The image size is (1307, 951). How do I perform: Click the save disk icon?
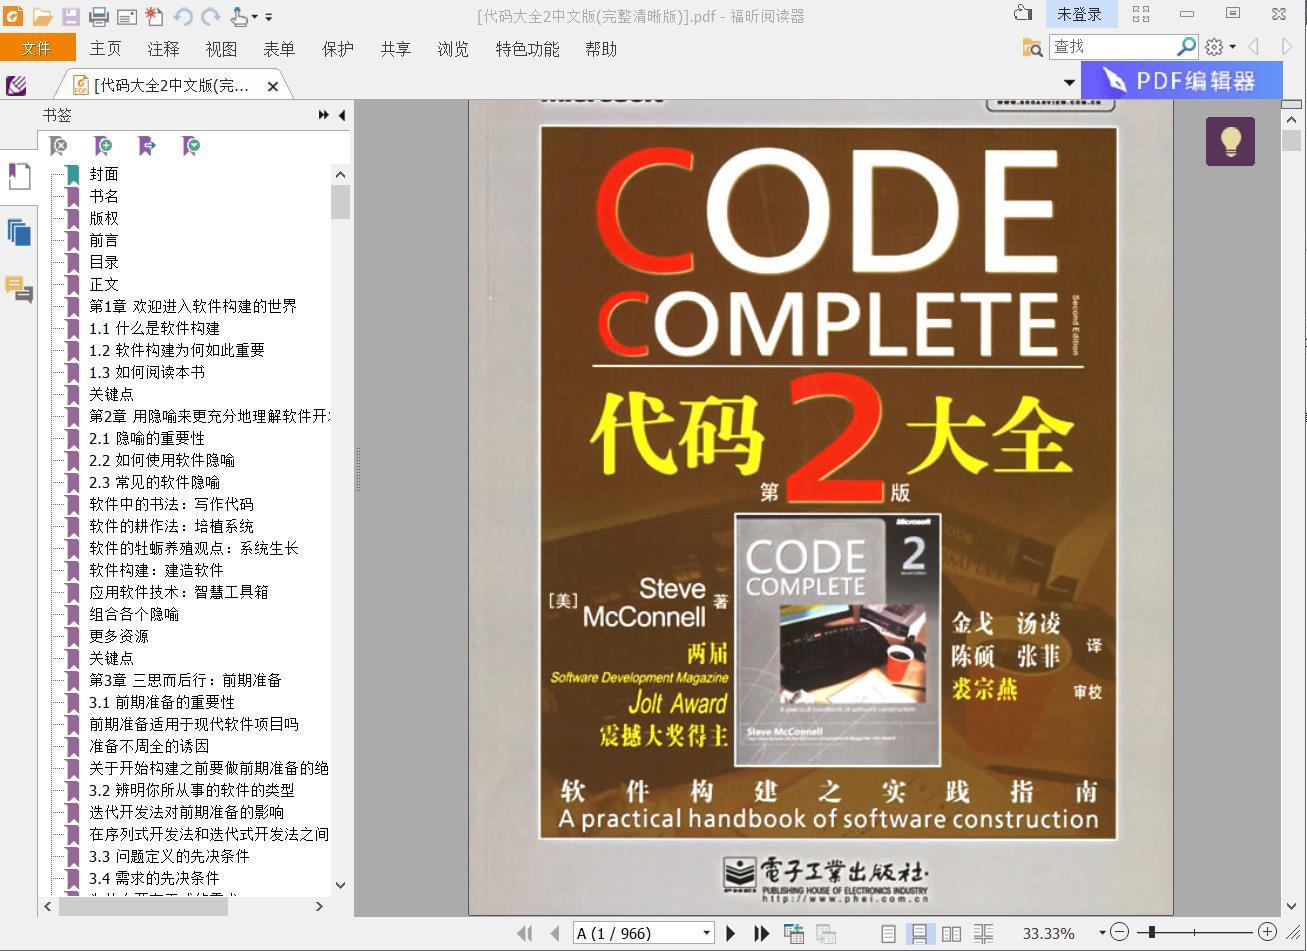pos(70,16)
